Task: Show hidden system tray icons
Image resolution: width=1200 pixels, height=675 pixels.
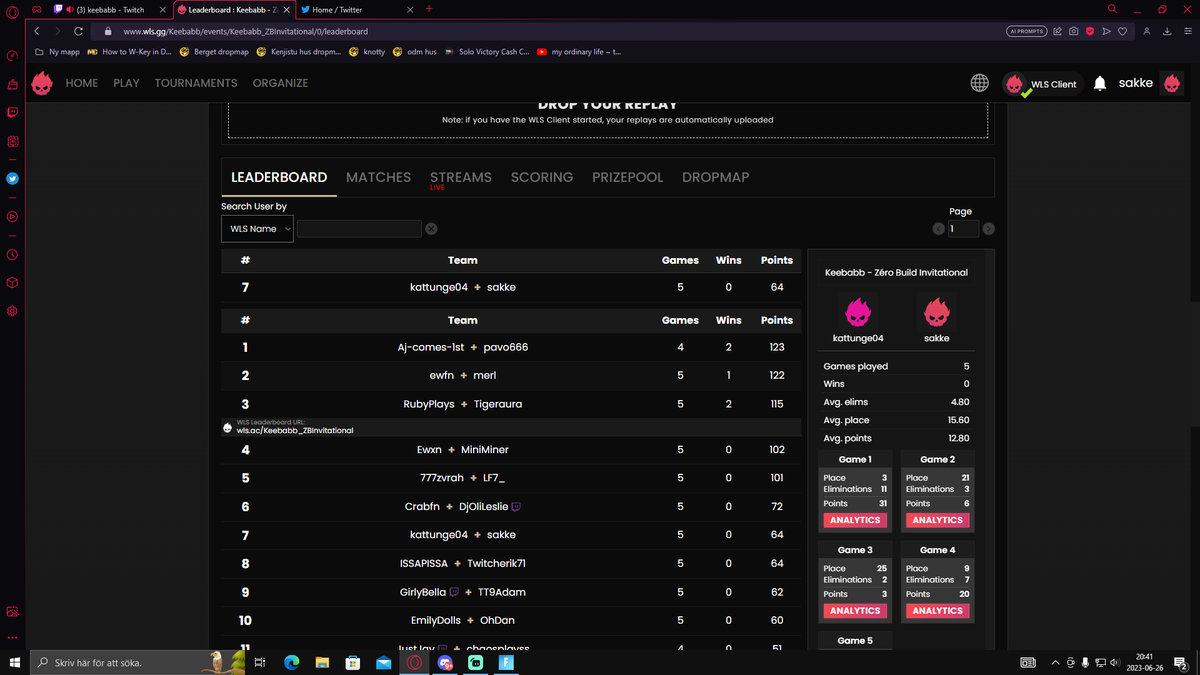Action: 1055,662
